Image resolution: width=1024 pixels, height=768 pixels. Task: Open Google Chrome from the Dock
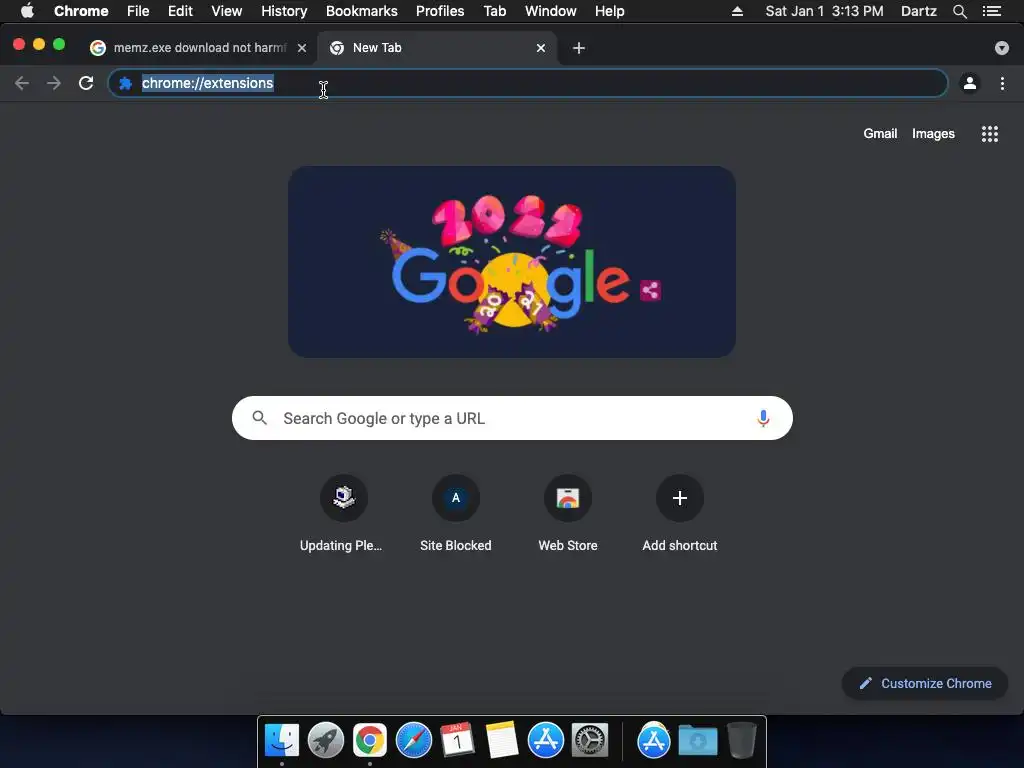pyautogui.click(x=370, y=741)
